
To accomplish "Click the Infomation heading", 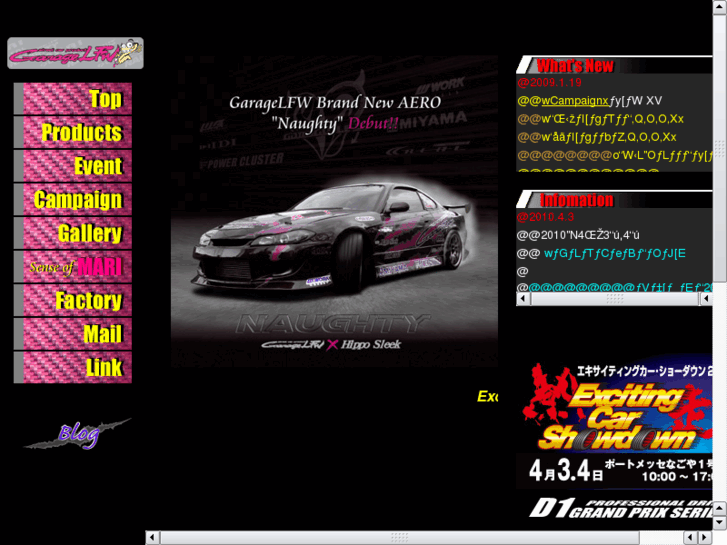I will [x=576, y=200].
